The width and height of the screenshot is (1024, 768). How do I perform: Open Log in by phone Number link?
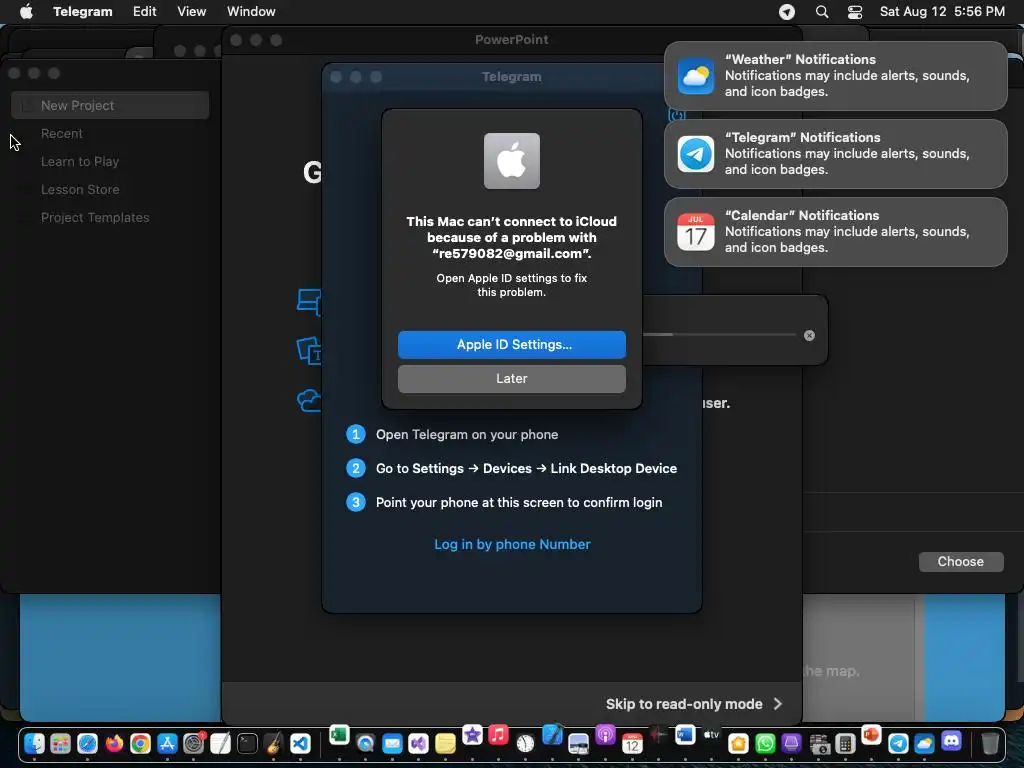point(512,544)
